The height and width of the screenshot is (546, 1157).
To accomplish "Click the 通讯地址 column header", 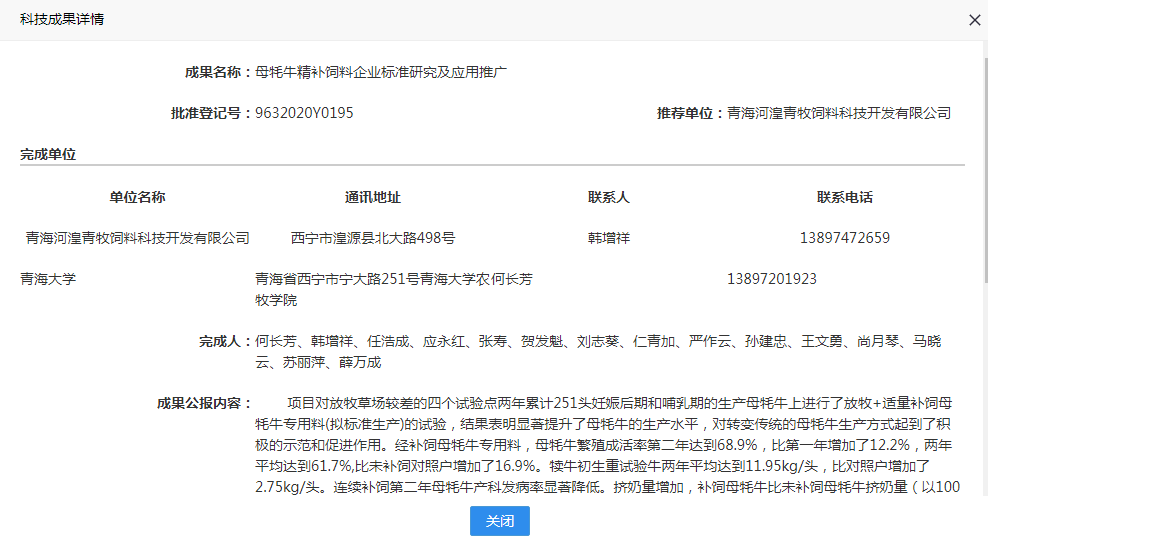I will 373,197.
